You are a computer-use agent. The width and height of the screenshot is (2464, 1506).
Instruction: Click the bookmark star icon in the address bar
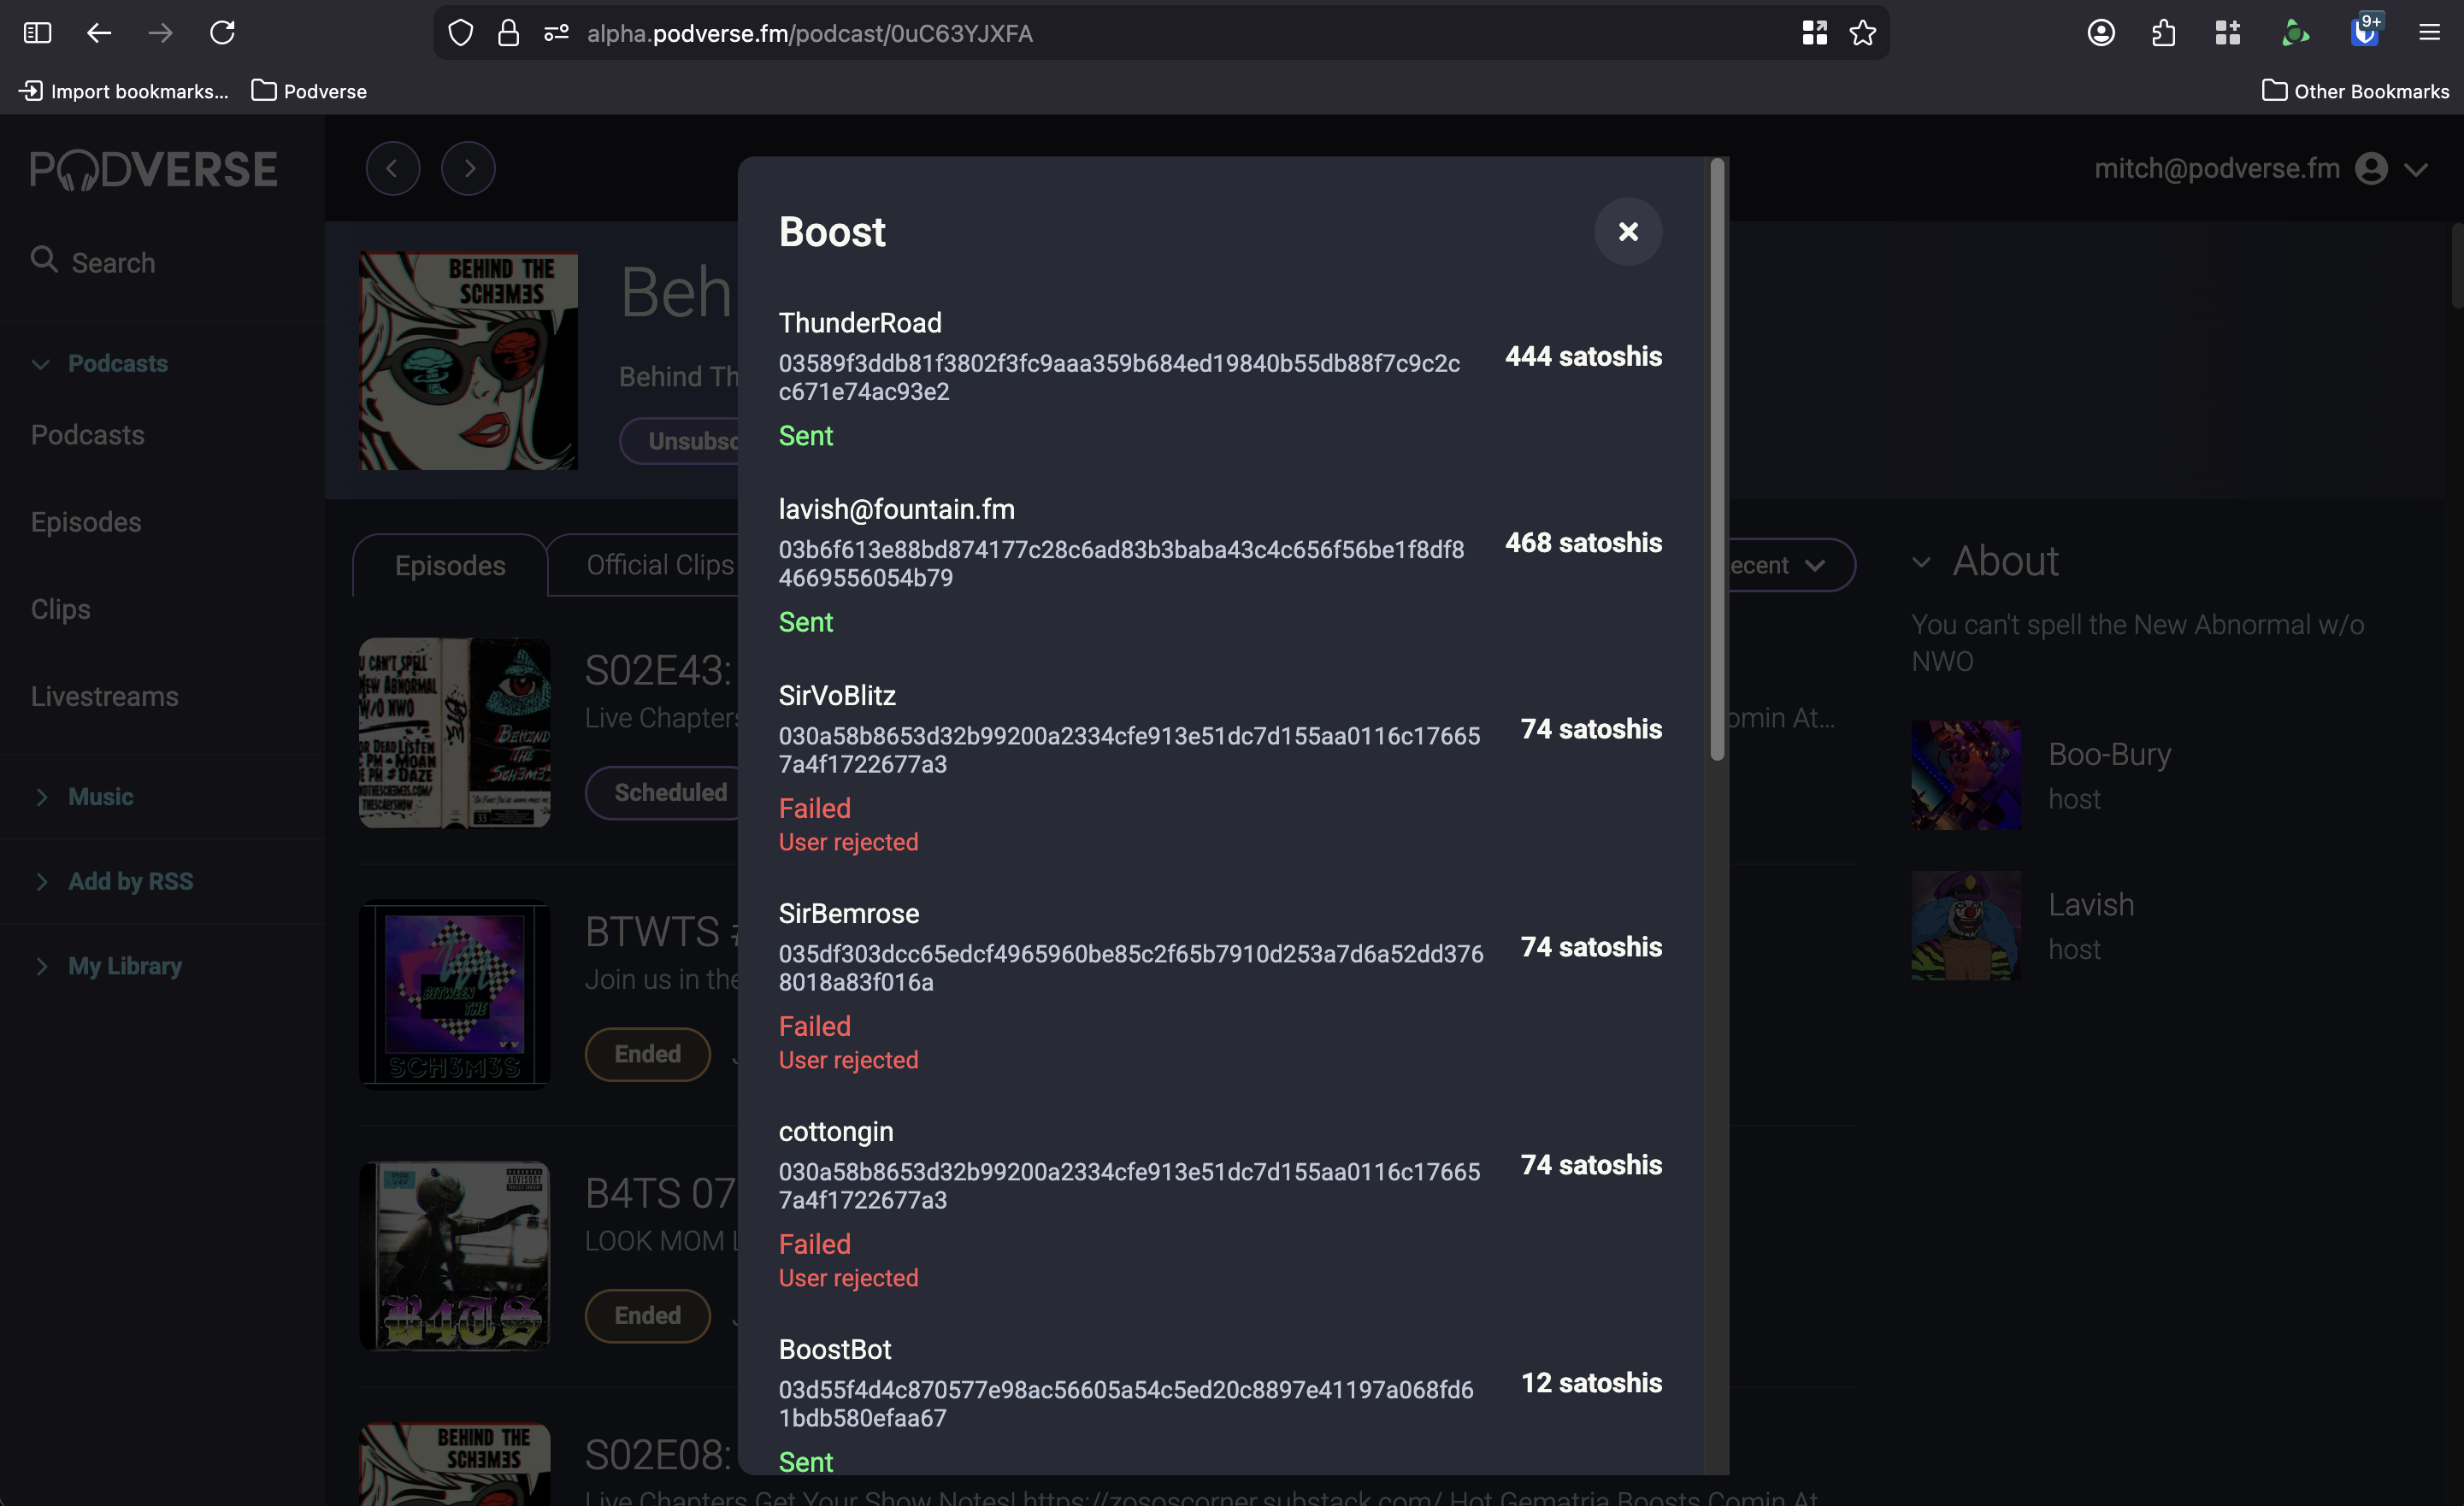(1862, 33)
